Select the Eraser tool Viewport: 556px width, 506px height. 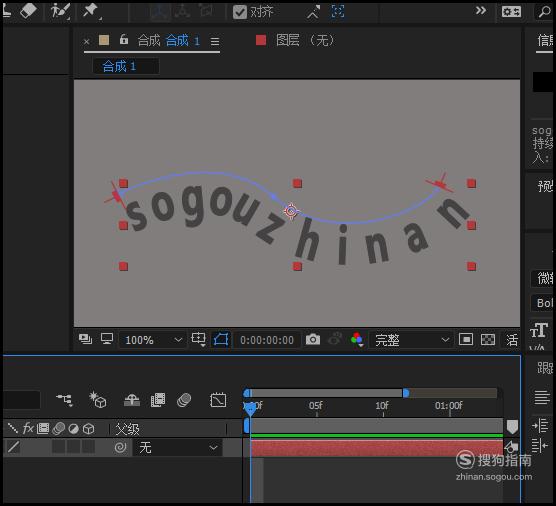[28, 10]
